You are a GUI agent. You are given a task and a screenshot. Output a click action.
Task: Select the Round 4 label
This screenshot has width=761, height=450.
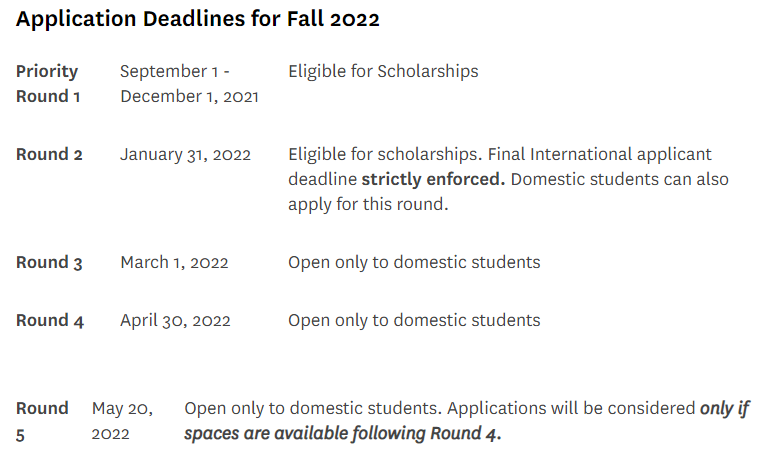50,320
